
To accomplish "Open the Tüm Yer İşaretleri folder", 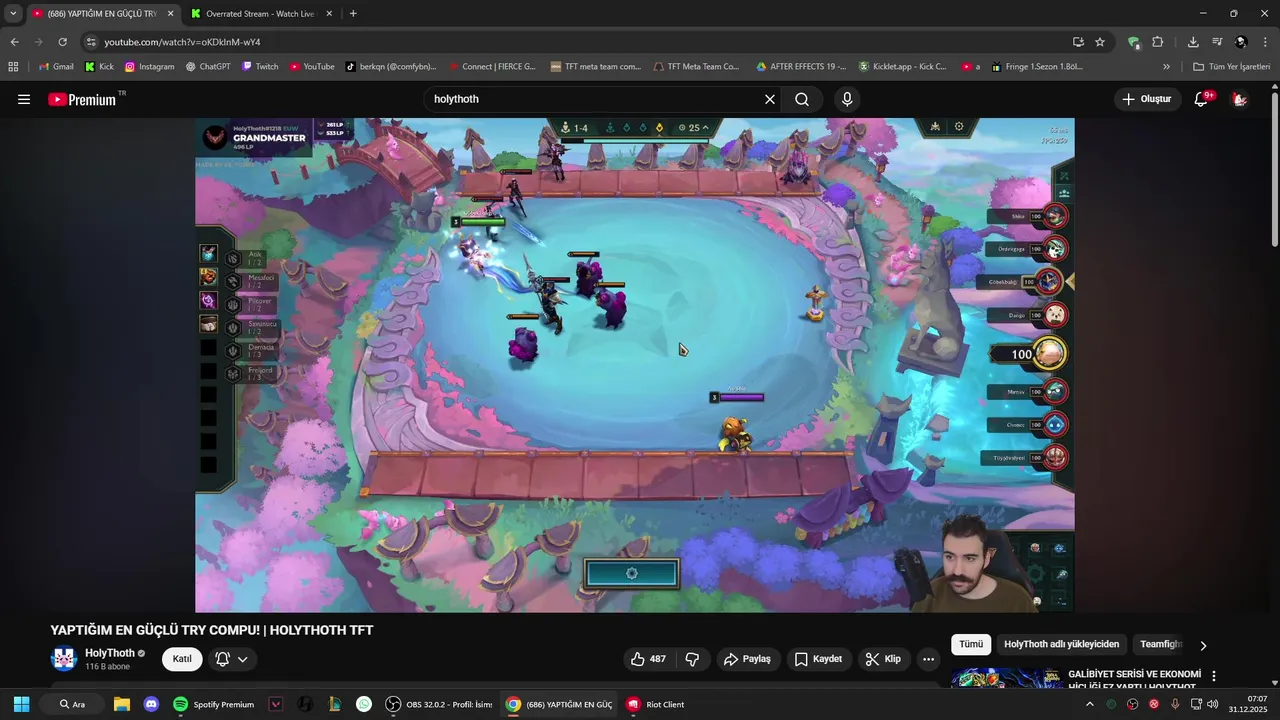I will coord(1231,67).
